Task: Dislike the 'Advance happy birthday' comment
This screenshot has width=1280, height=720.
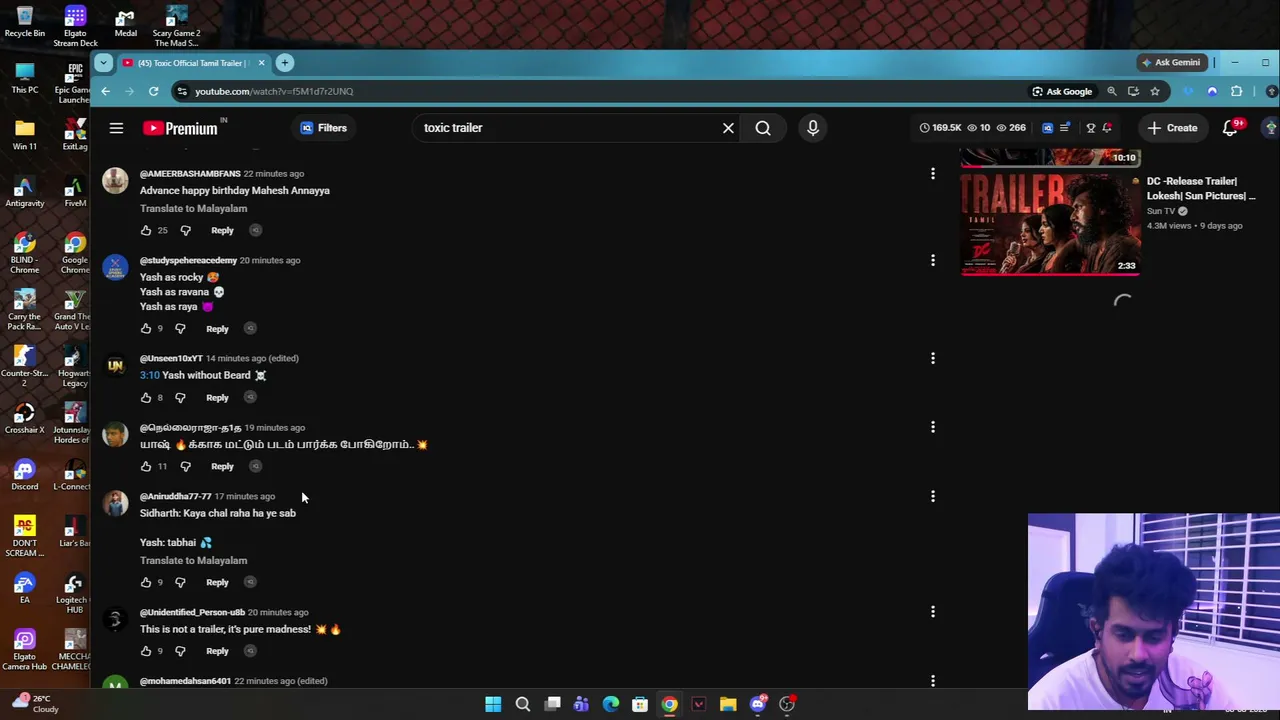Action: pos(185,230)
